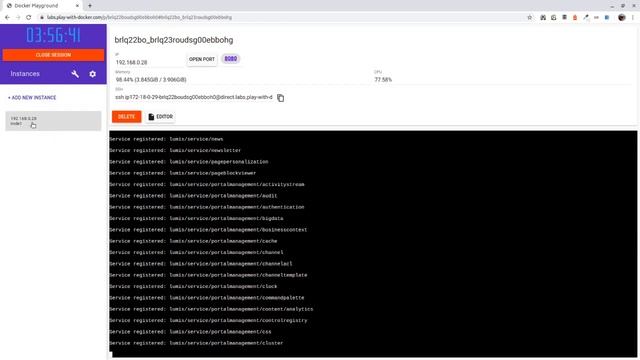Click the terminal line ending in portalmanagement/bigdata
This screenshot has width=640, height=360.
[196, 218]
